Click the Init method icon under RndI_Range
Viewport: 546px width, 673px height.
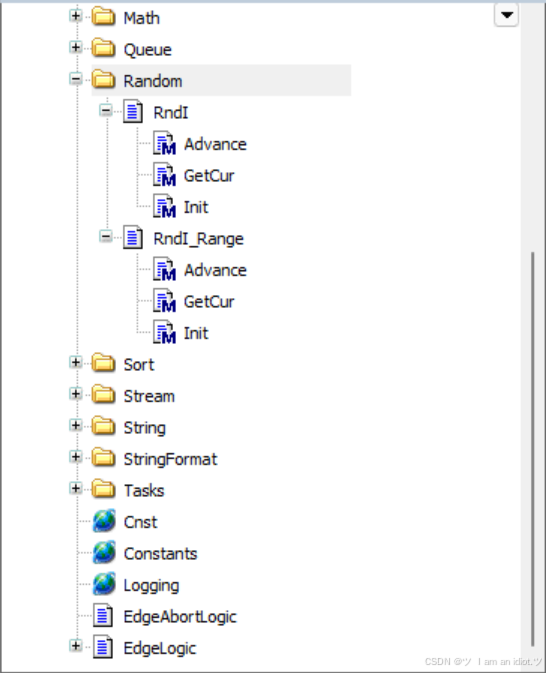164,332
